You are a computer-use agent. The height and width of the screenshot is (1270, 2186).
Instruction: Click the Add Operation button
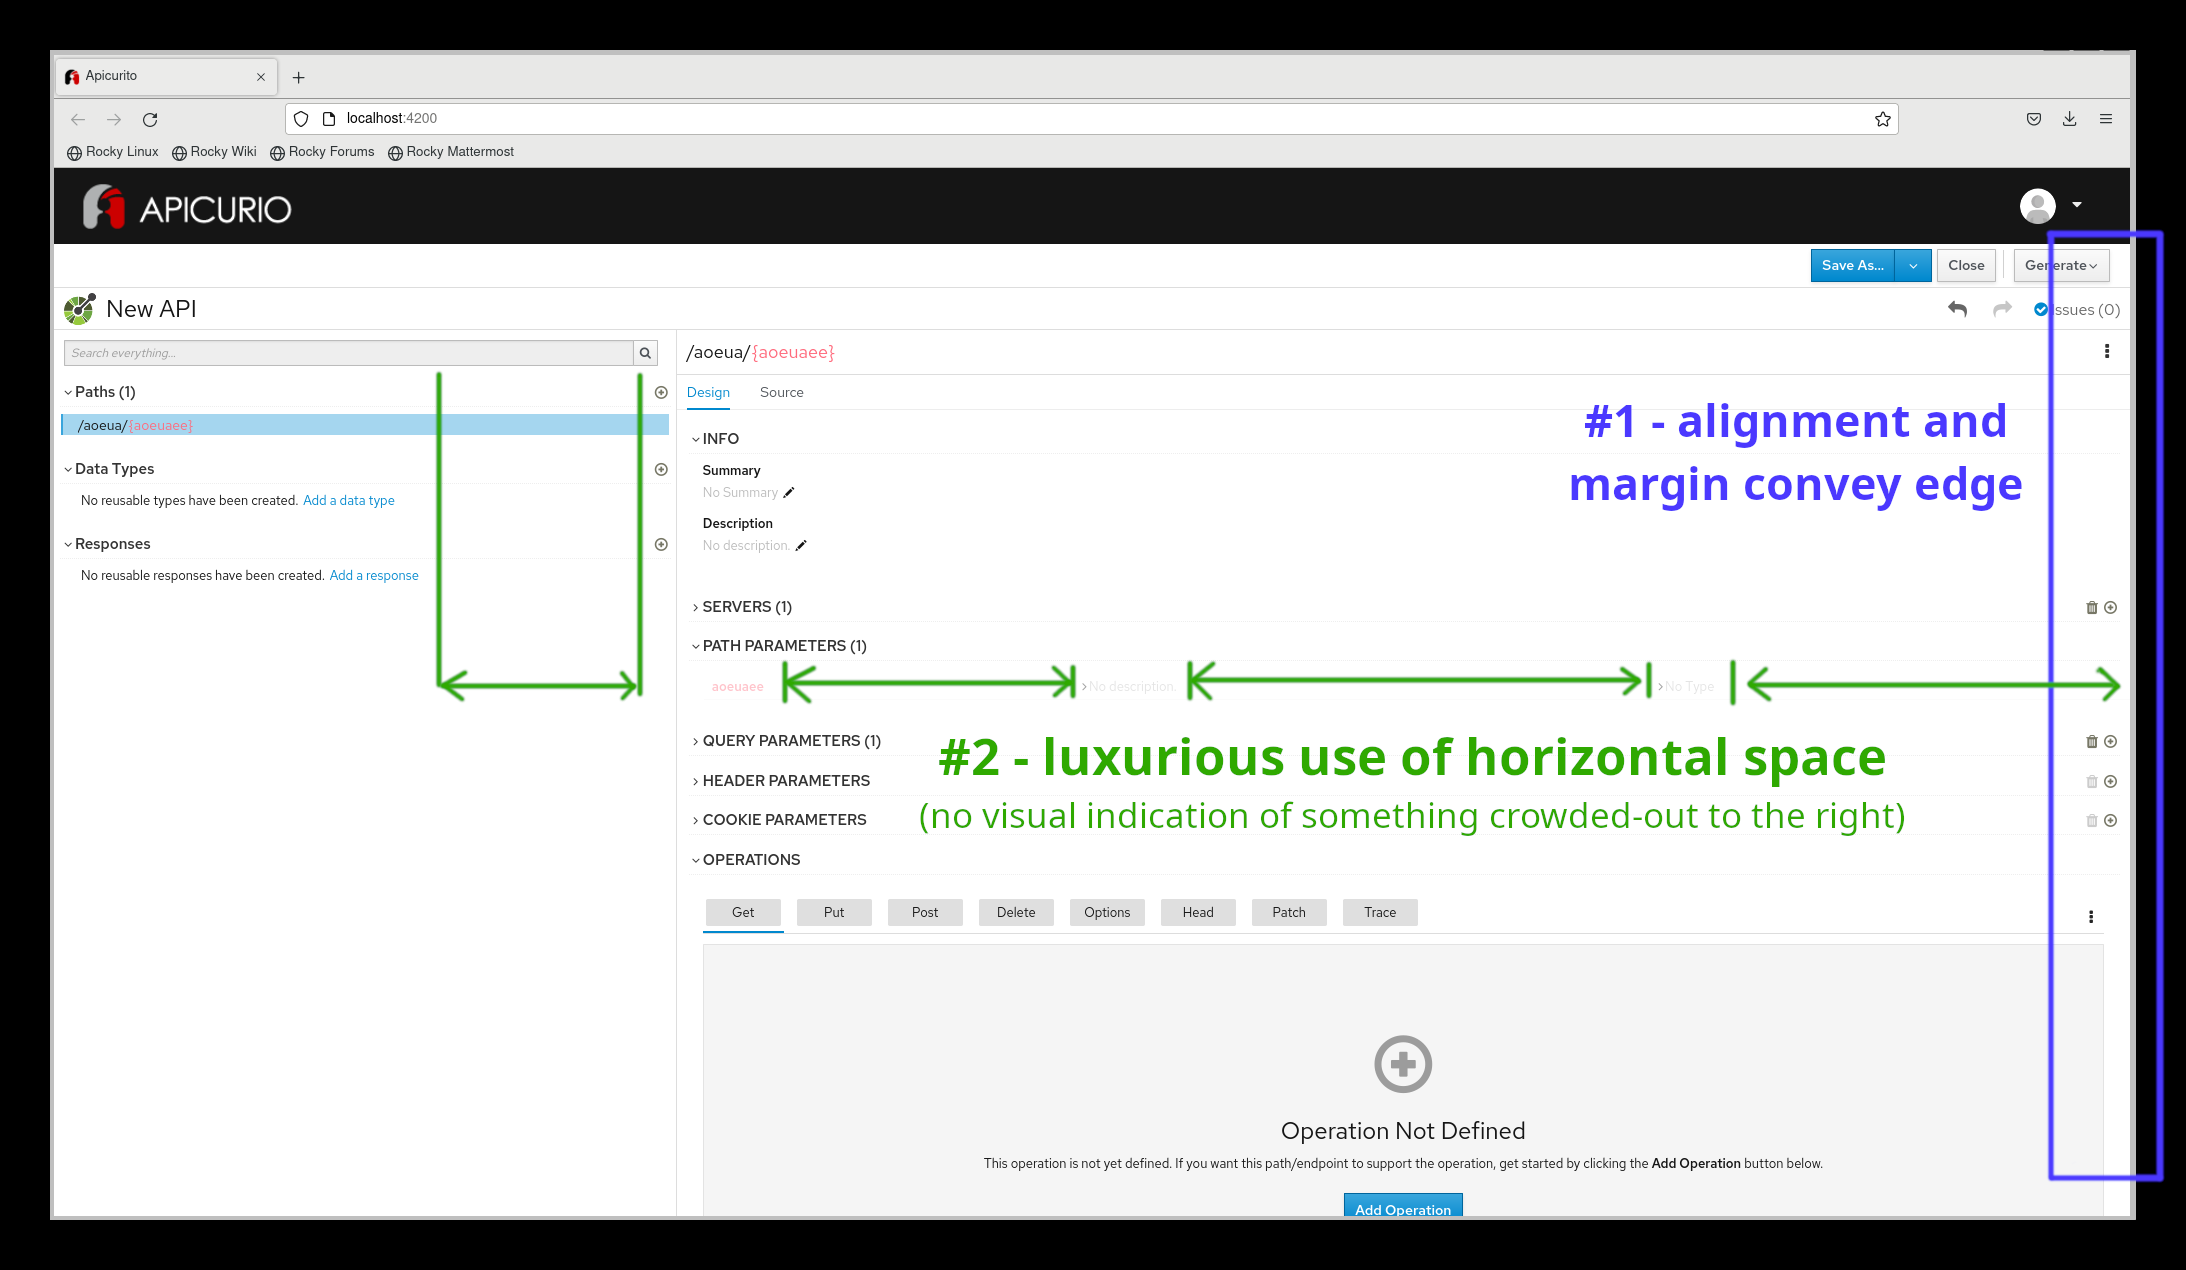point(1402,1208)
